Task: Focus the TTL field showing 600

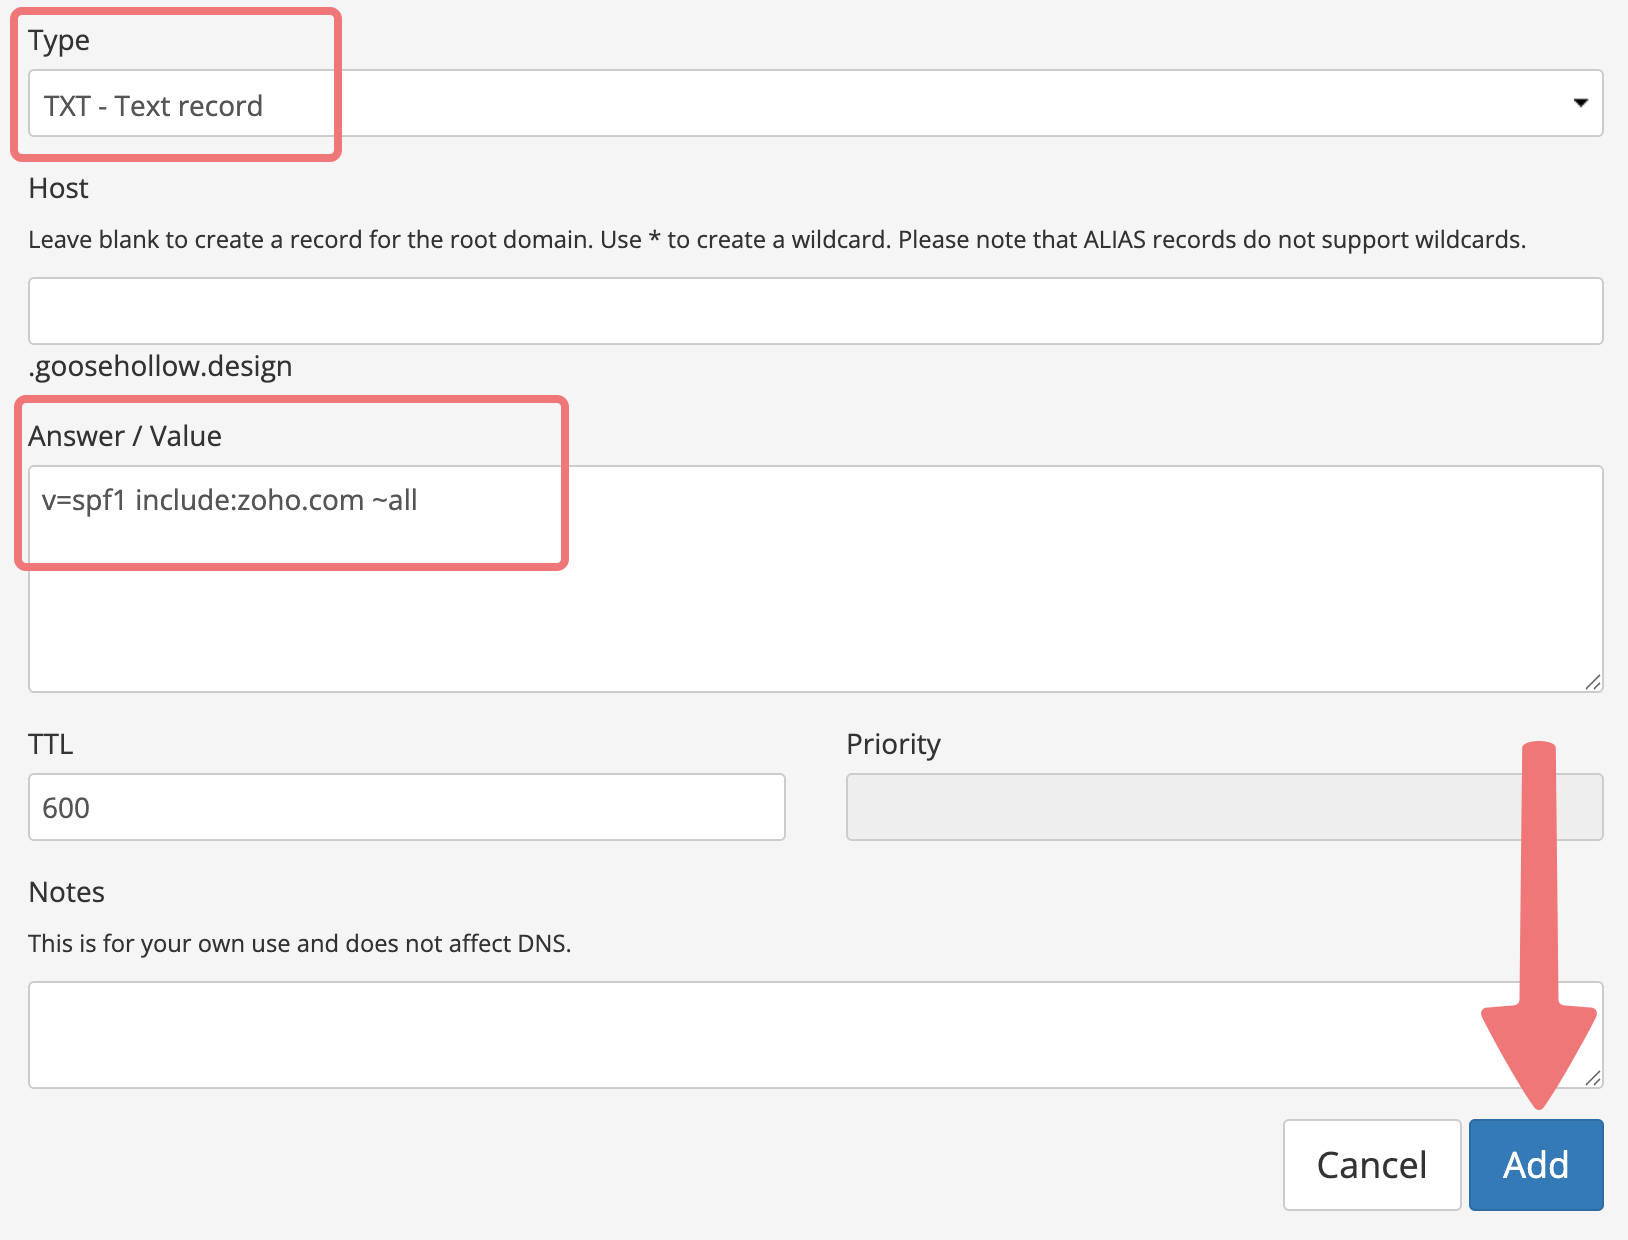Action: pos(406,807)
